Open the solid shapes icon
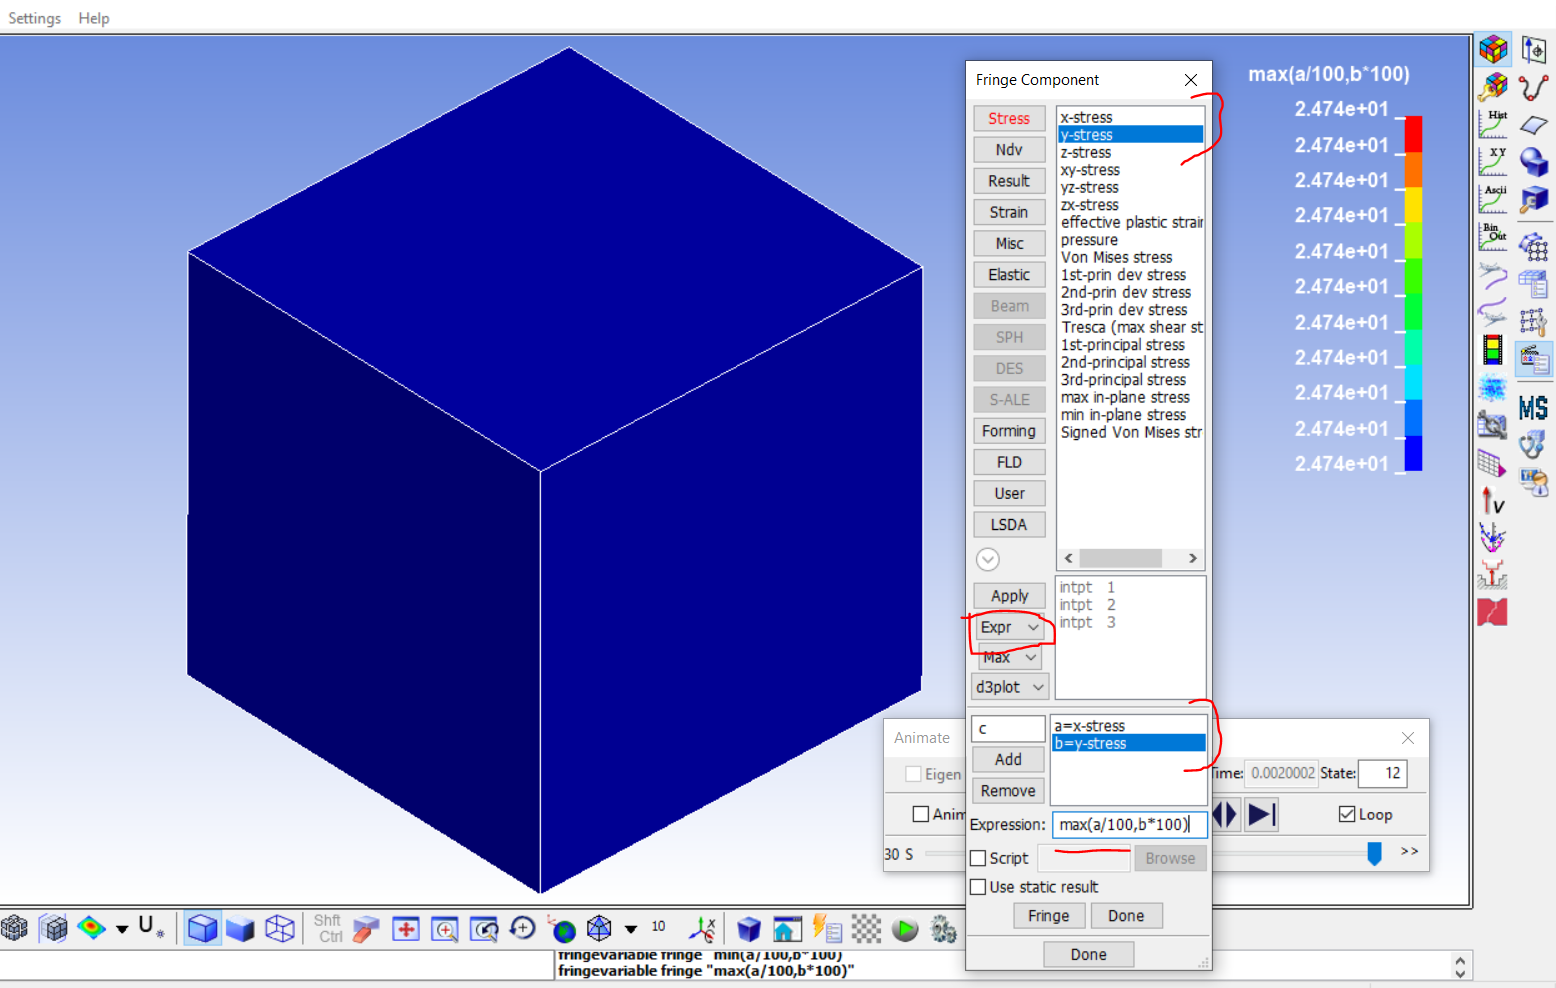1556x988 pixels. (x=1534, y=161)
